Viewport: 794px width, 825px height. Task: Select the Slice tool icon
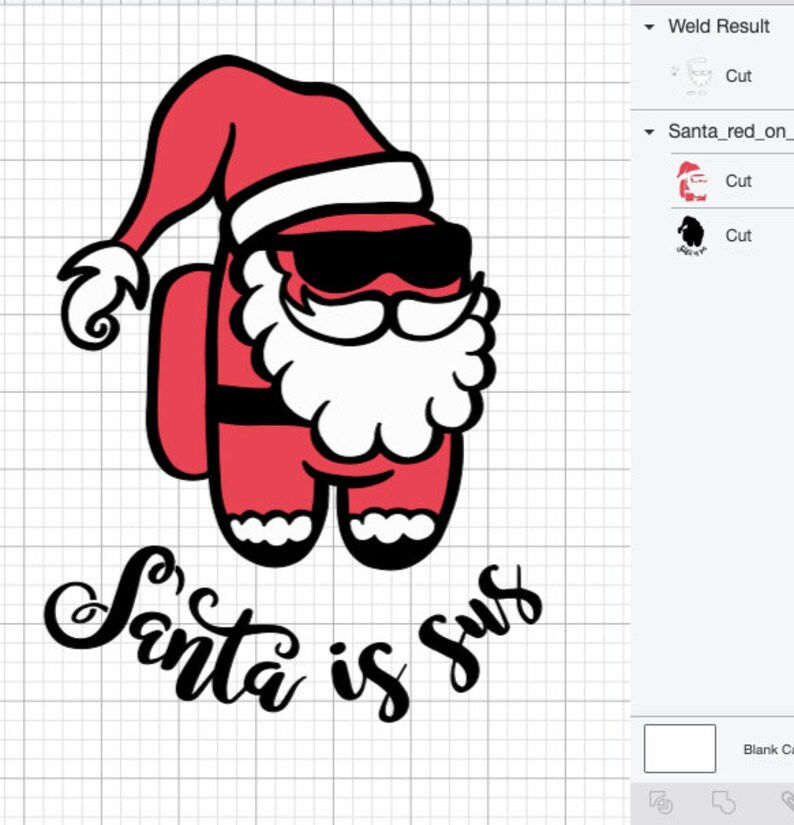tap(661, 803)
